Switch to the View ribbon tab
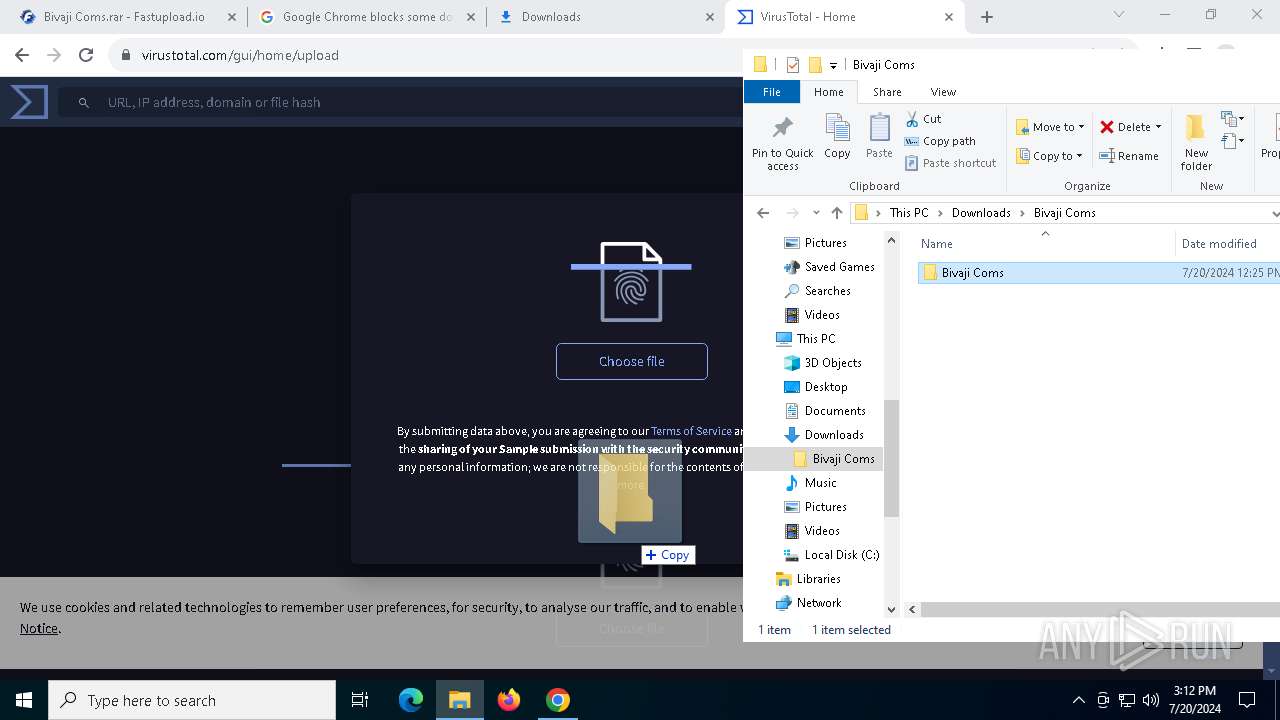Image resolution: width=1280 pixels, height=720 pixels. (x=943, y=92)
